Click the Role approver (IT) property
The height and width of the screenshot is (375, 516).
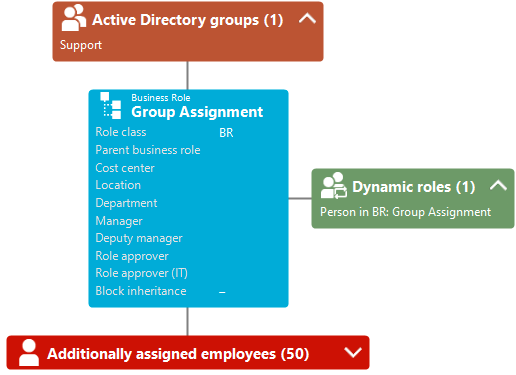141,273
